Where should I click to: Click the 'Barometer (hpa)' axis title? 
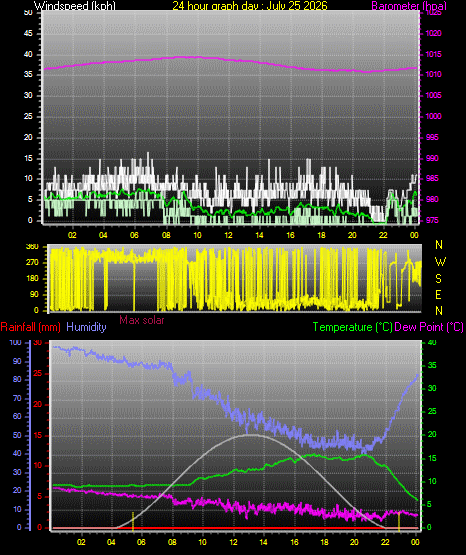tap(409, 6)
